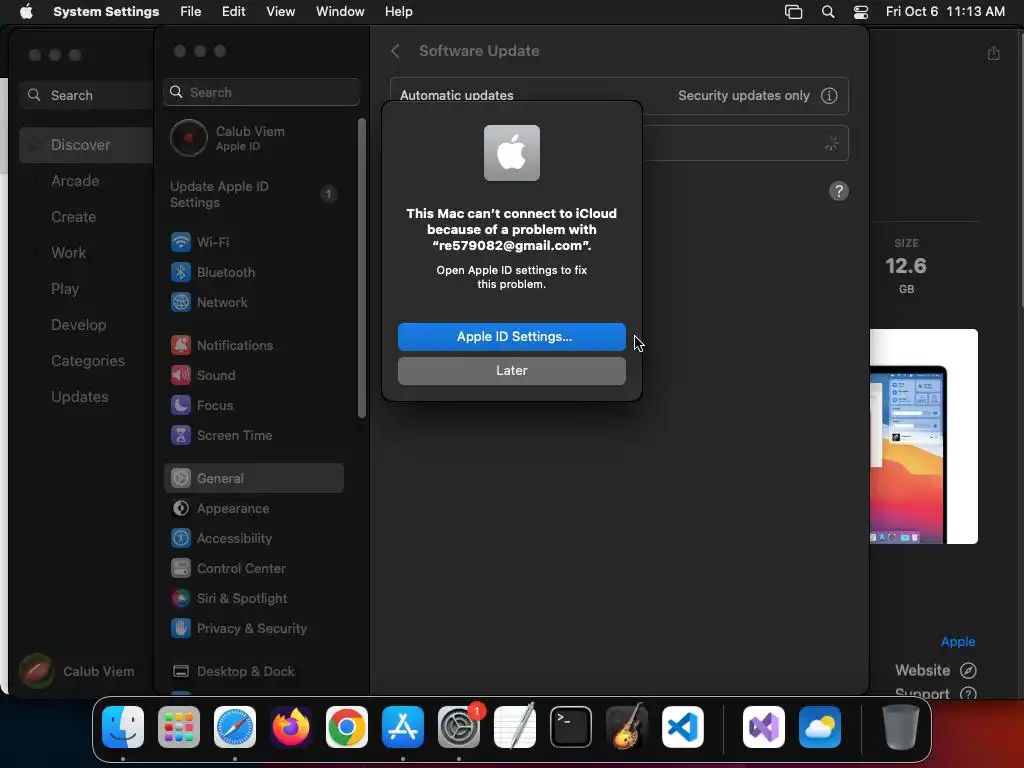Select Develop in App Store sidebar
This screenshot has width=1024, height=768.
click(x=86, y=325)
